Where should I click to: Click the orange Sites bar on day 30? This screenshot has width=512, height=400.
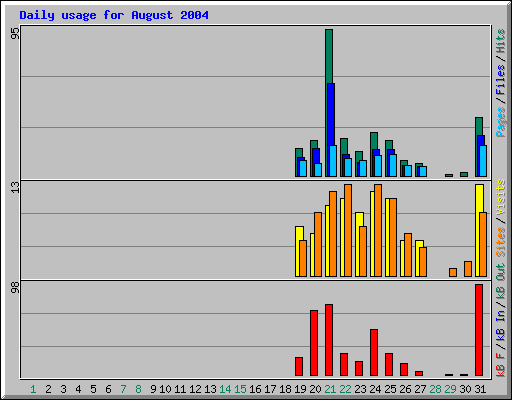click(x=468, y=269)
